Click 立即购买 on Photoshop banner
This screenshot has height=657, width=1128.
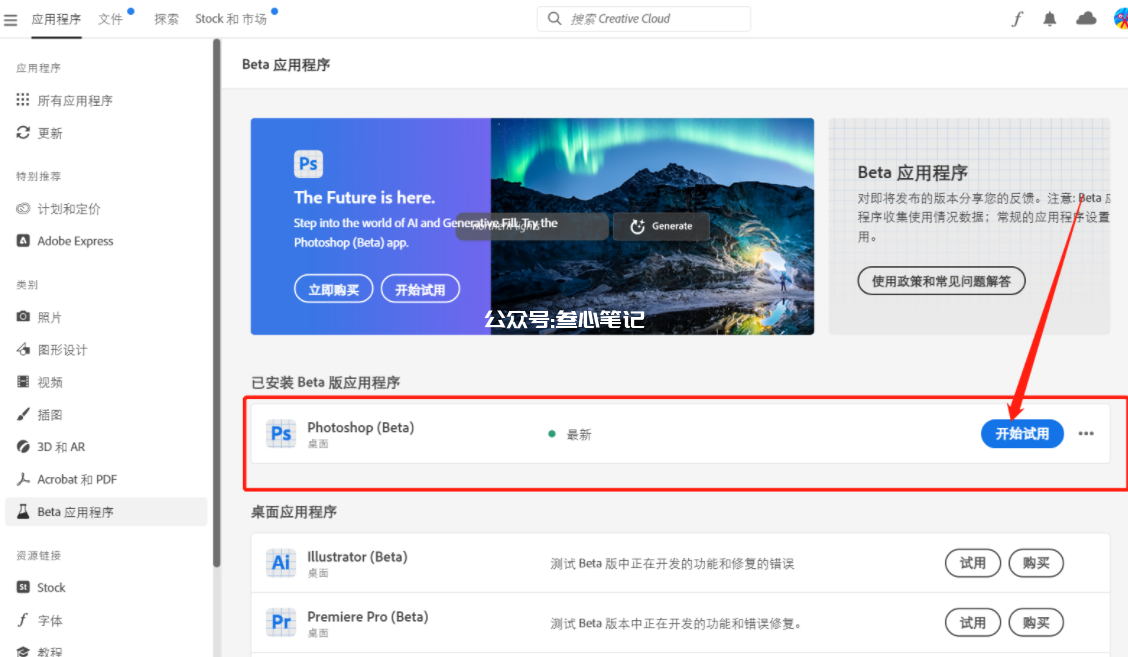click(334, 289)
